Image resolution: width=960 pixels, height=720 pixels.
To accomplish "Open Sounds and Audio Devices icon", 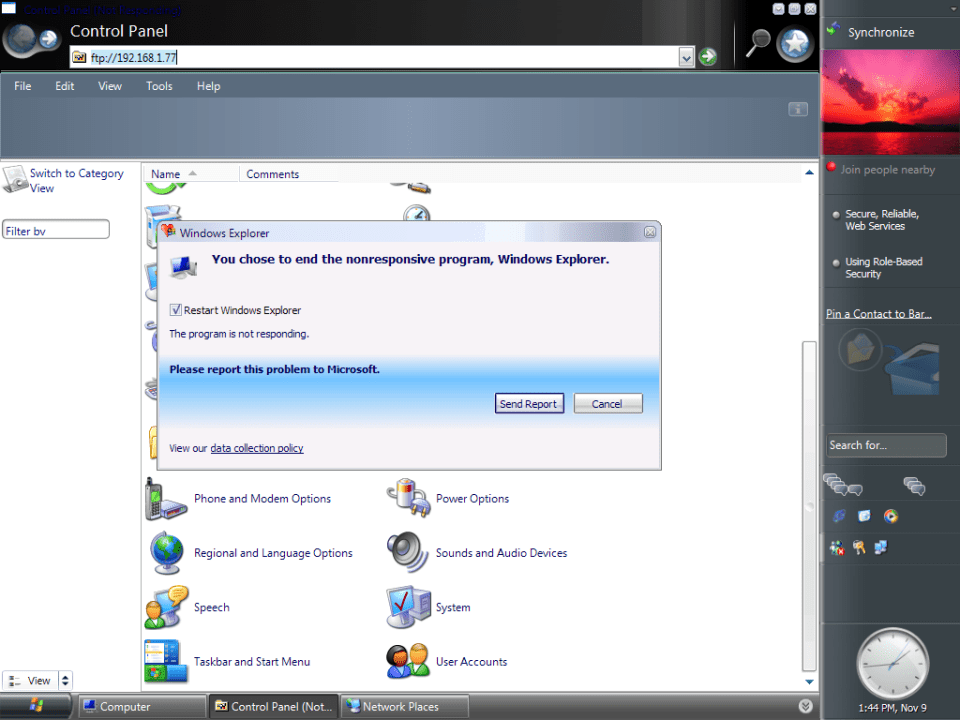I will (408, 553).
